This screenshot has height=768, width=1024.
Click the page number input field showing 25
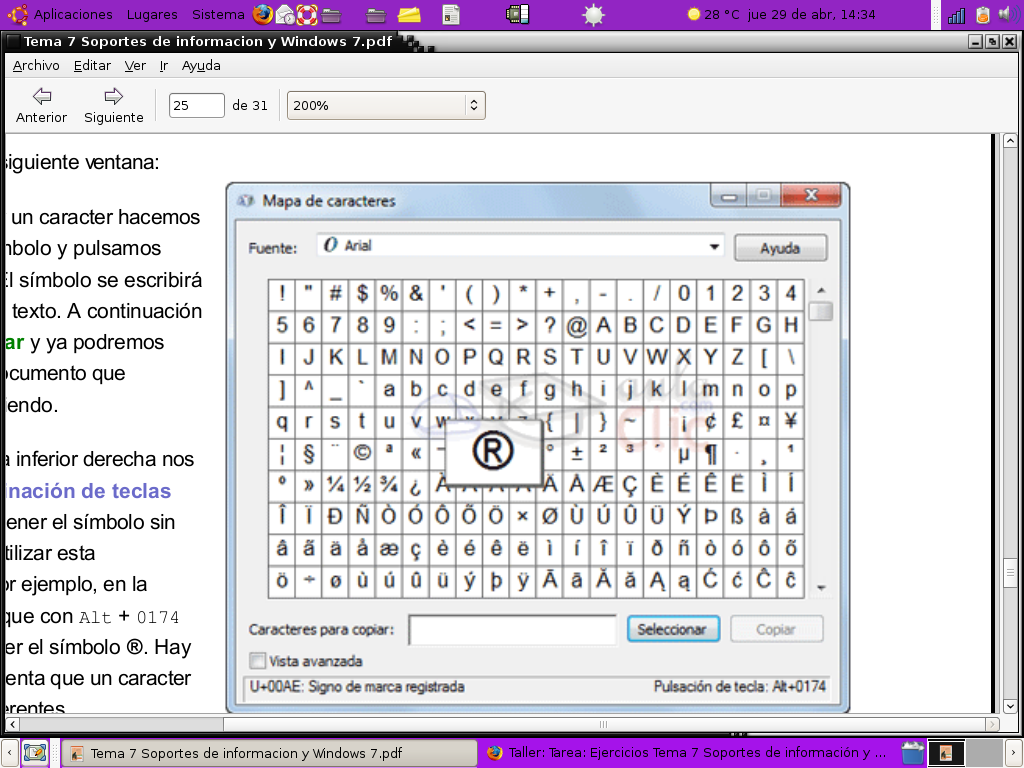pos(196,104)
